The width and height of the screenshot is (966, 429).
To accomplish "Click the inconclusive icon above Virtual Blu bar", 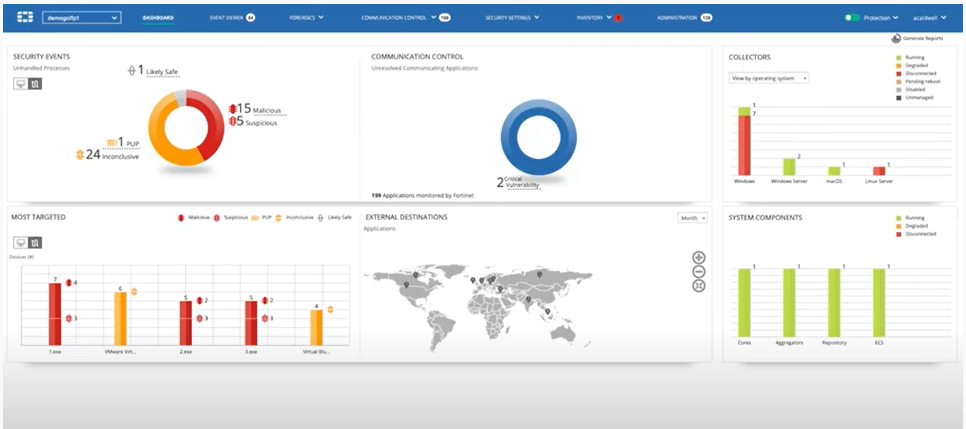I will coord(330,309).
